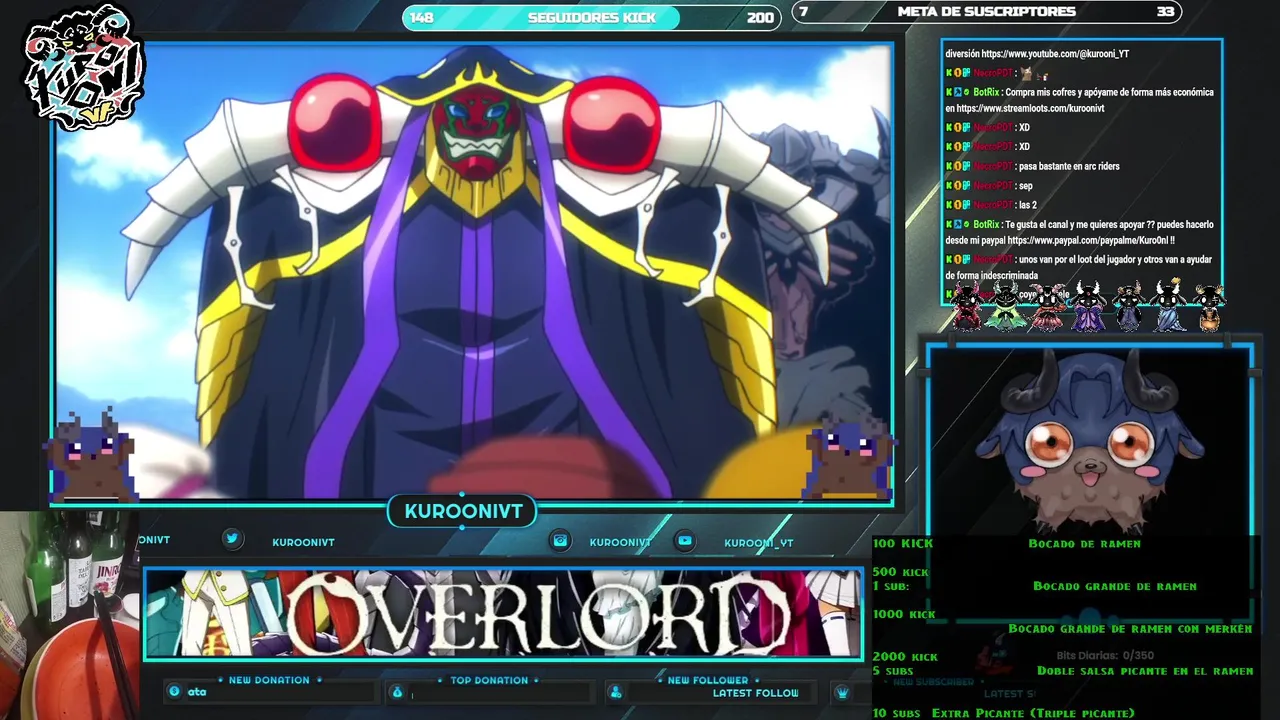Click the Twitter bird icon
The height and width of the screenshot is (720, 1280).
[232, 539]
